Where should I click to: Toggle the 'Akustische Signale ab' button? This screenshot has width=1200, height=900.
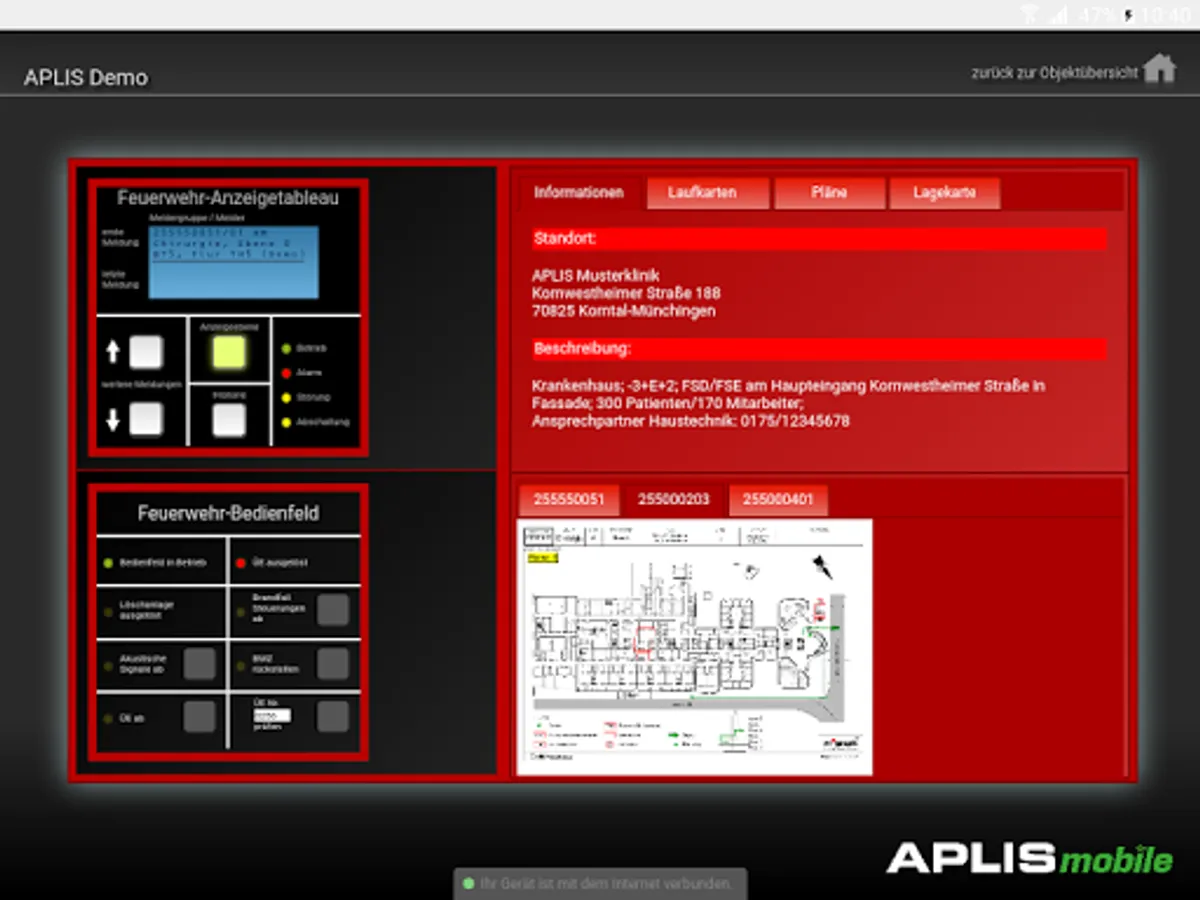coord(199,664)
